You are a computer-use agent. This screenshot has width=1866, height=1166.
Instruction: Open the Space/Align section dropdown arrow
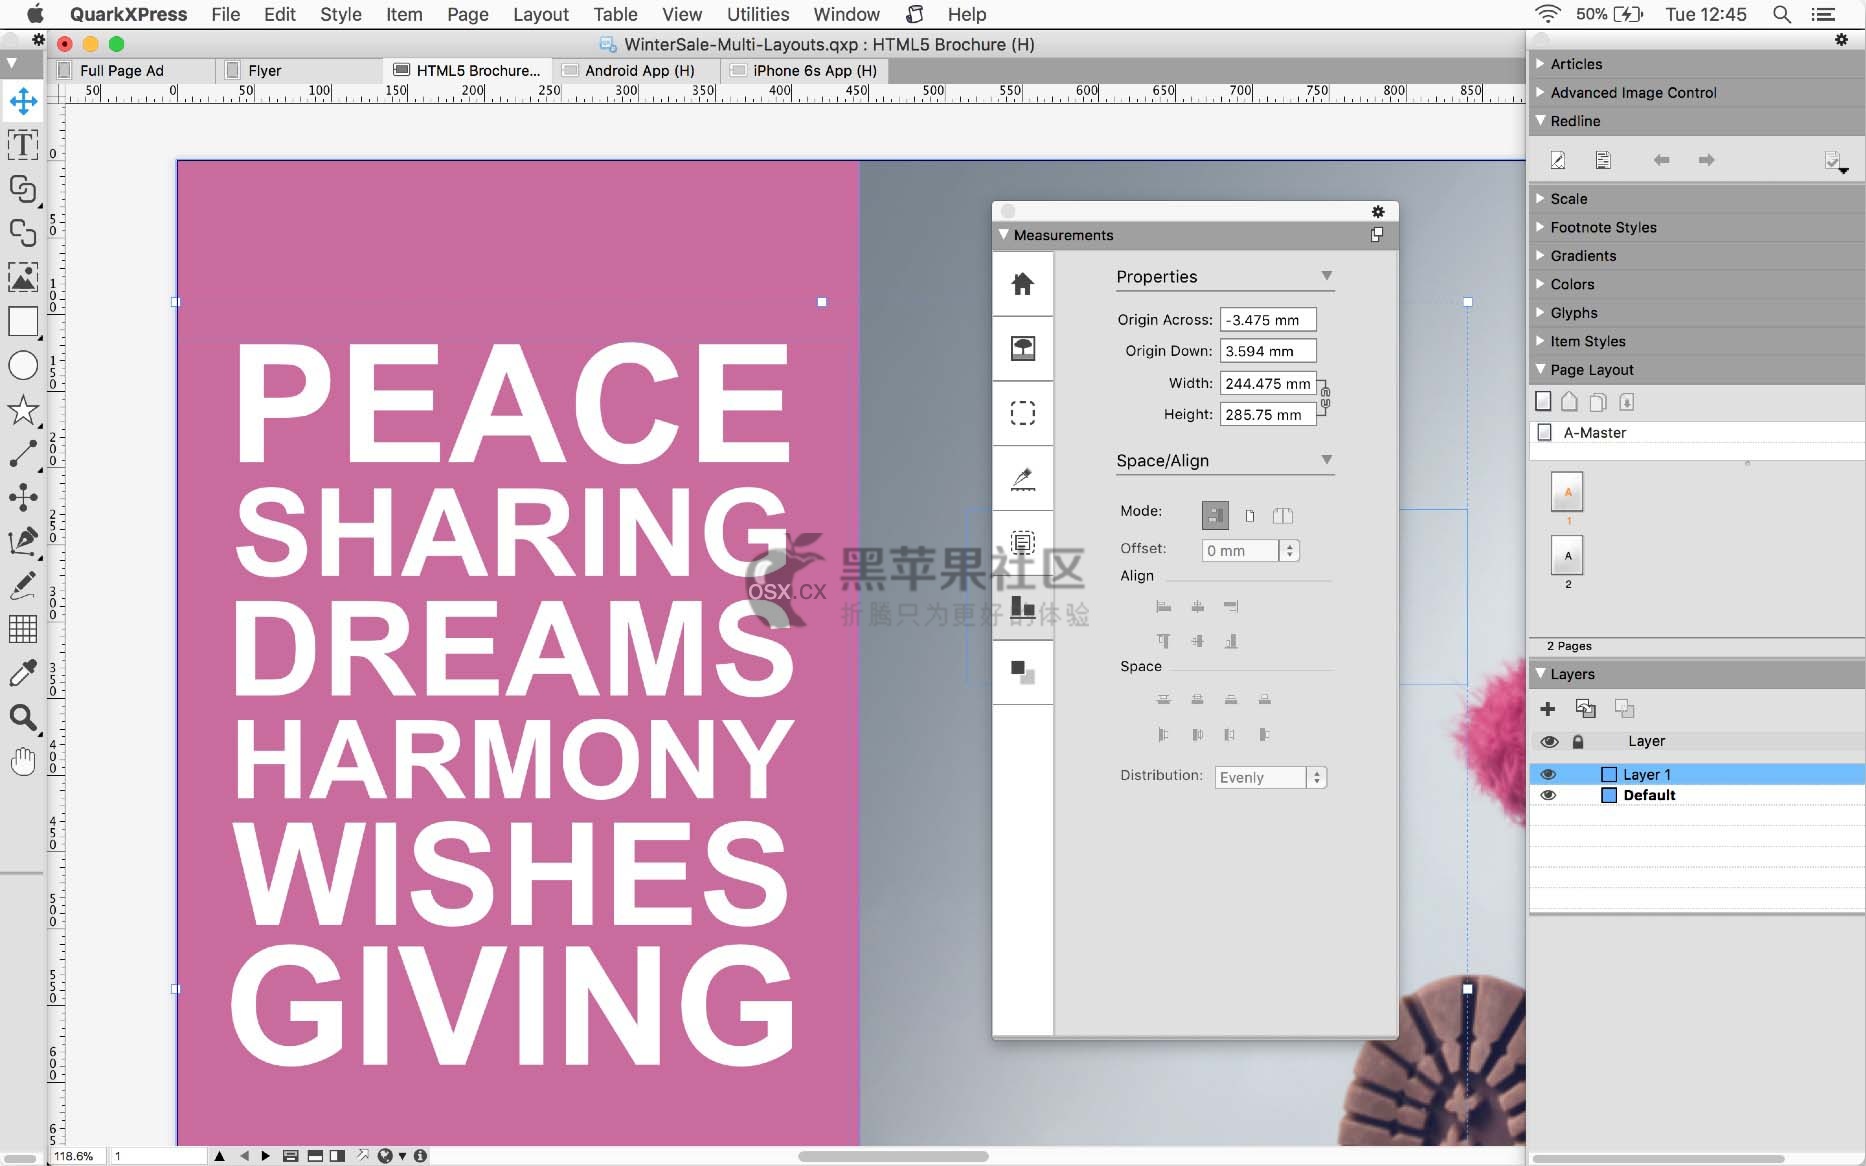[x=1326, y=459]
